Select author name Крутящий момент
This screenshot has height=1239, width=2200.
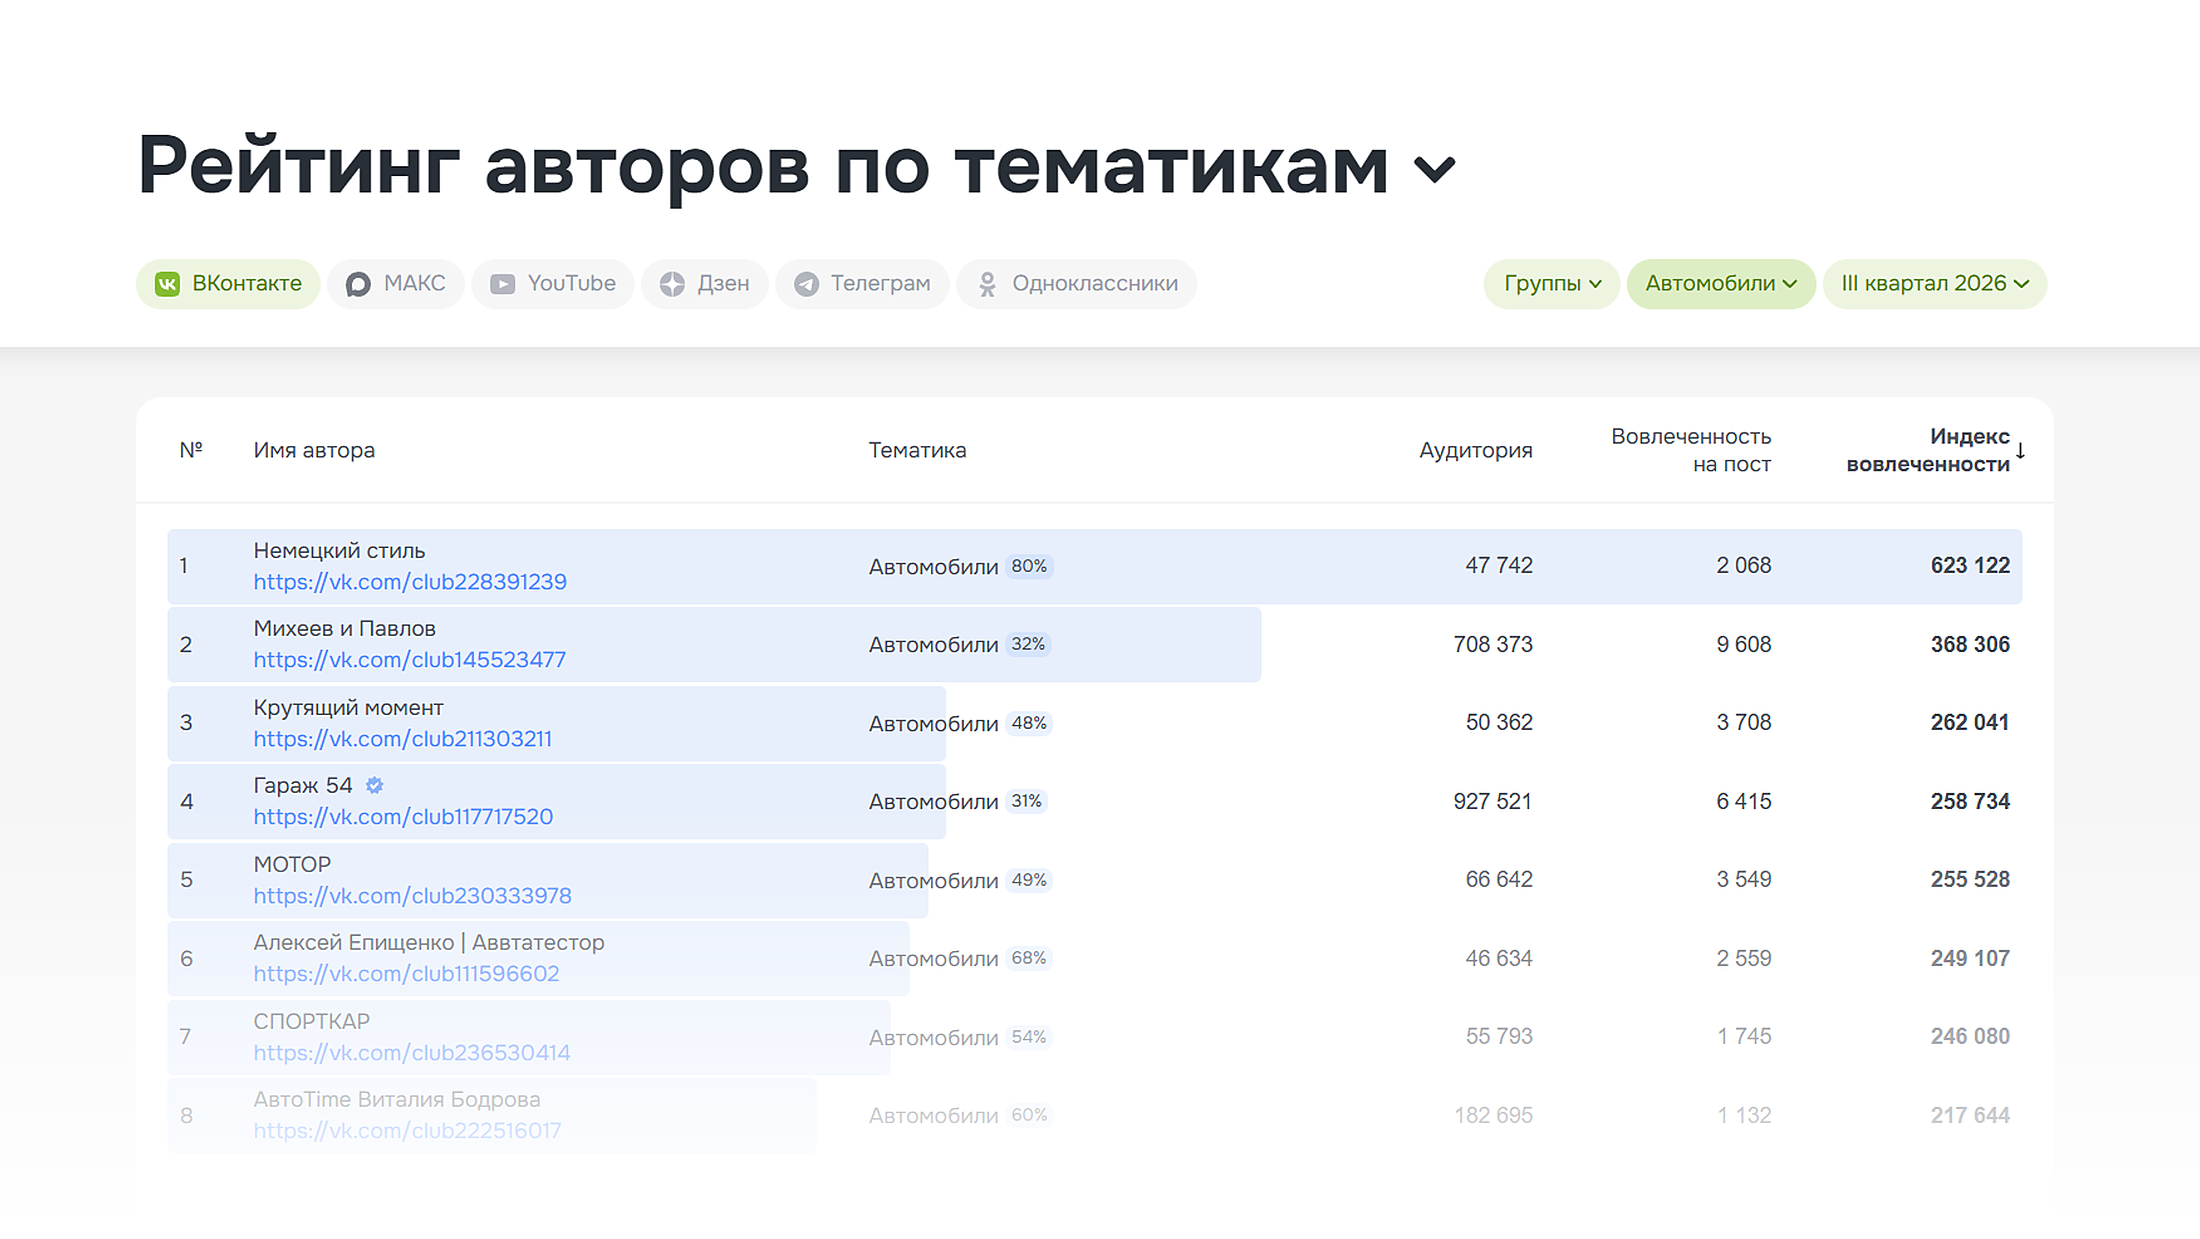click(348, 708)
